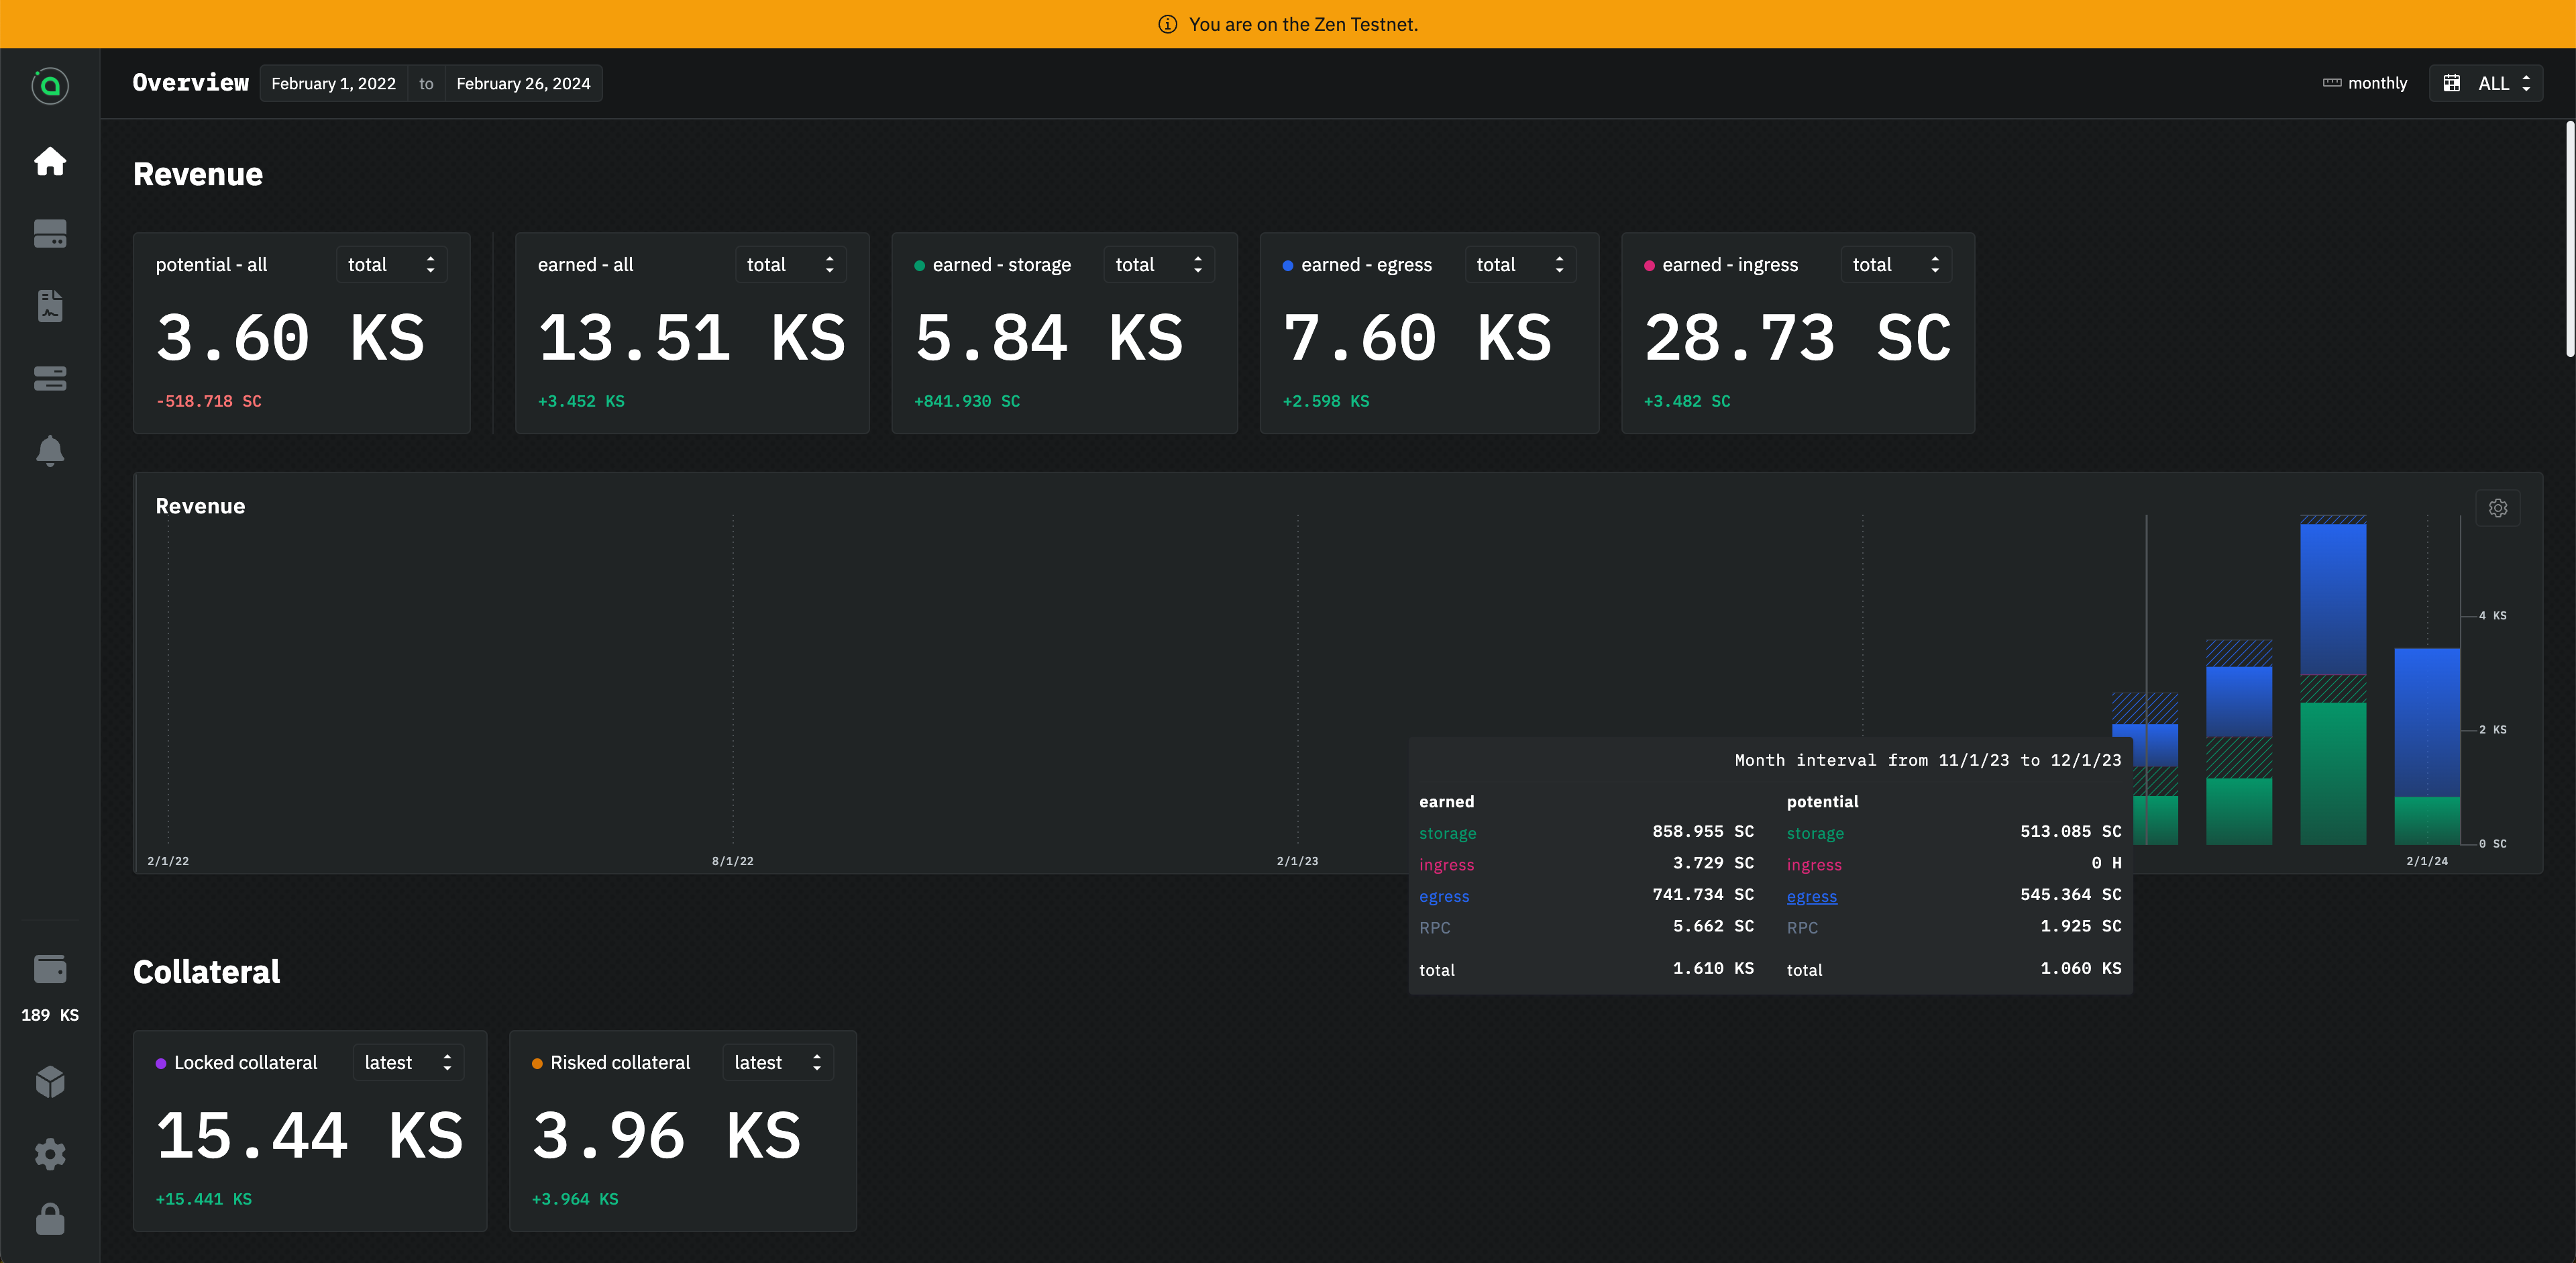This screenshot has width=2576, height=1263.
Task: Open total dropdown on earned - ingress card
Action: pos(1896,265)
